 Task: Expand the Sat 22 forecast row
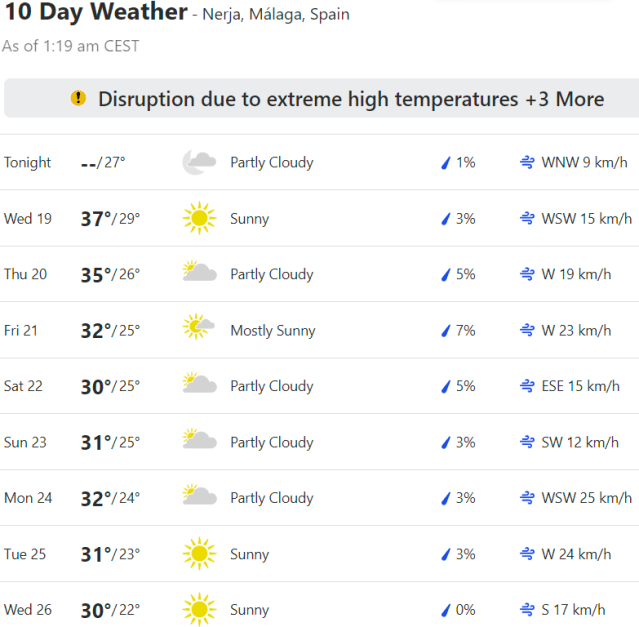pyautogui.click(x=320, y=386)
